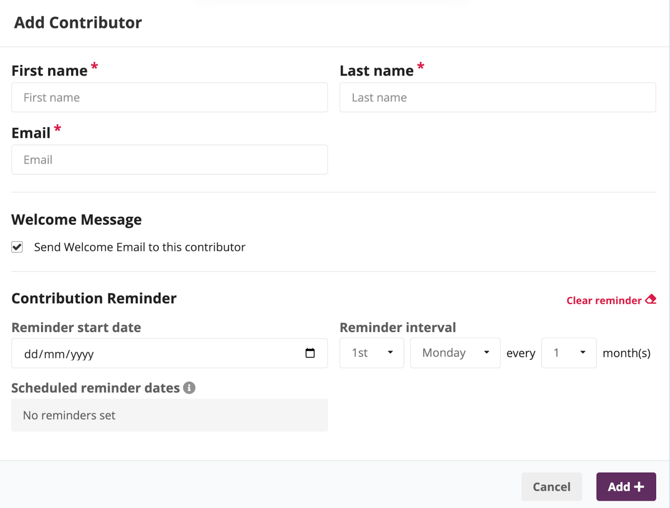This screenshot has width=670, height=508.
Task: Click the 'Send Welcome Email to this contributor' label
Action: pyautogui.click(x=139, y=247)
